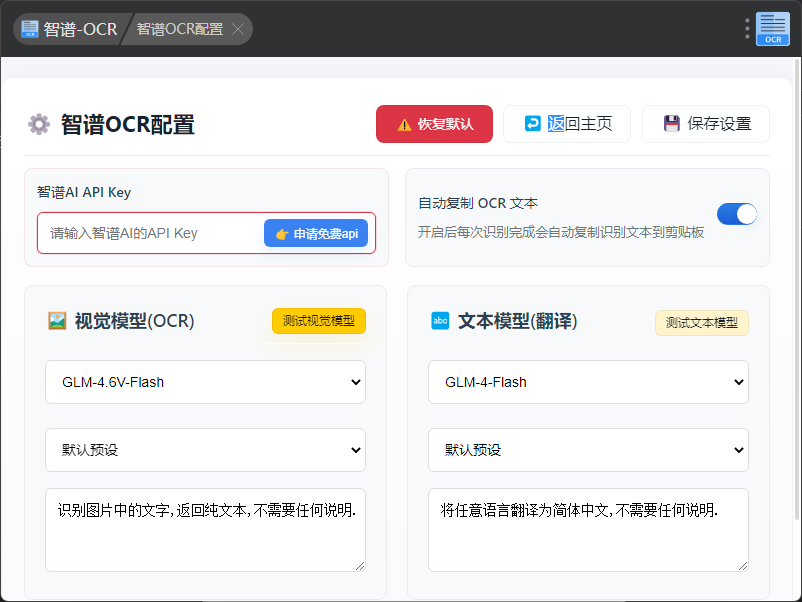Expand the GLM-4-Flash text model dropdown
The height and width of the screenshot is (602, 802).
(x=588, y=382)
